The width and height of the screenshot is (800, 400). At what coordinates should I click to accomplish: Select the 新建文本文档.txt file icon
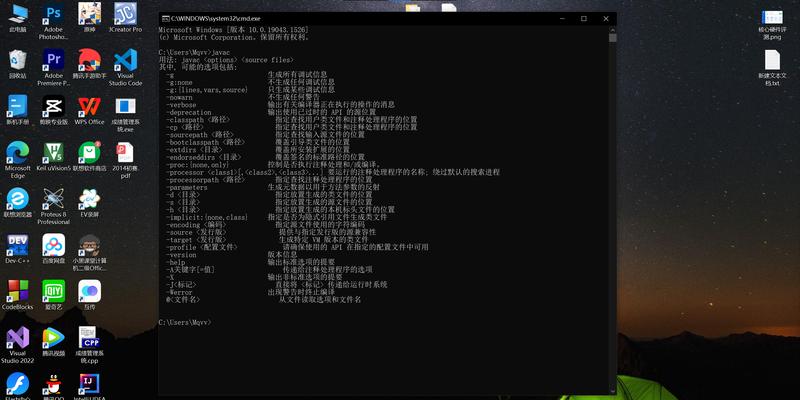772,68
